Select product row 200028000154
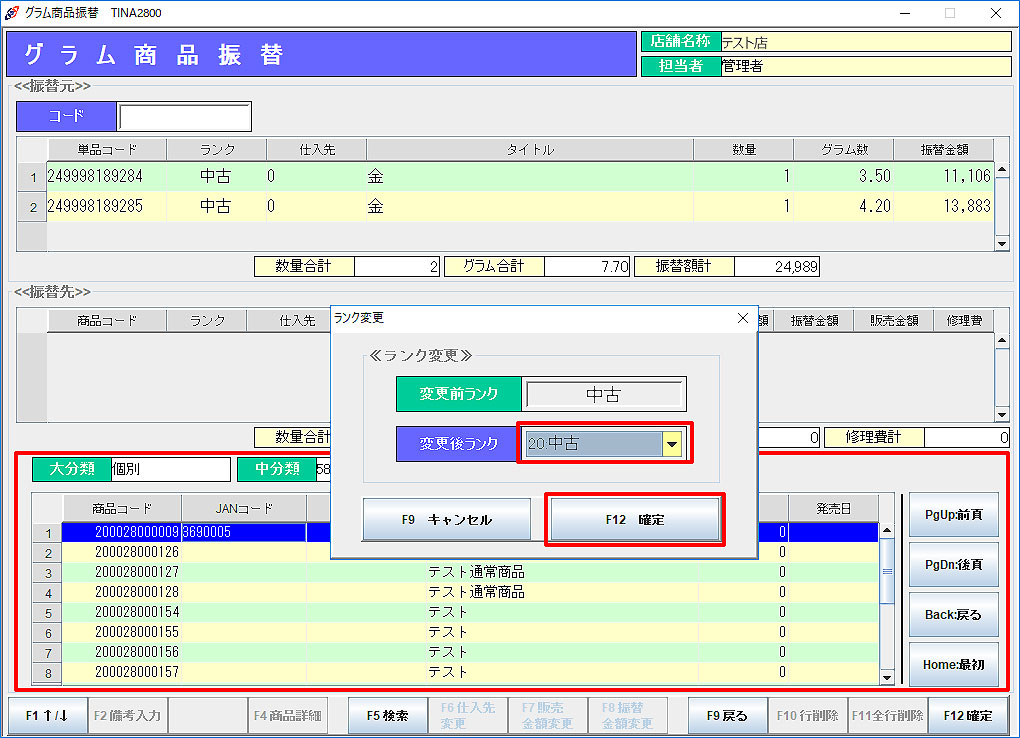This screenshot has width=1020, height=738. [137, 612]
